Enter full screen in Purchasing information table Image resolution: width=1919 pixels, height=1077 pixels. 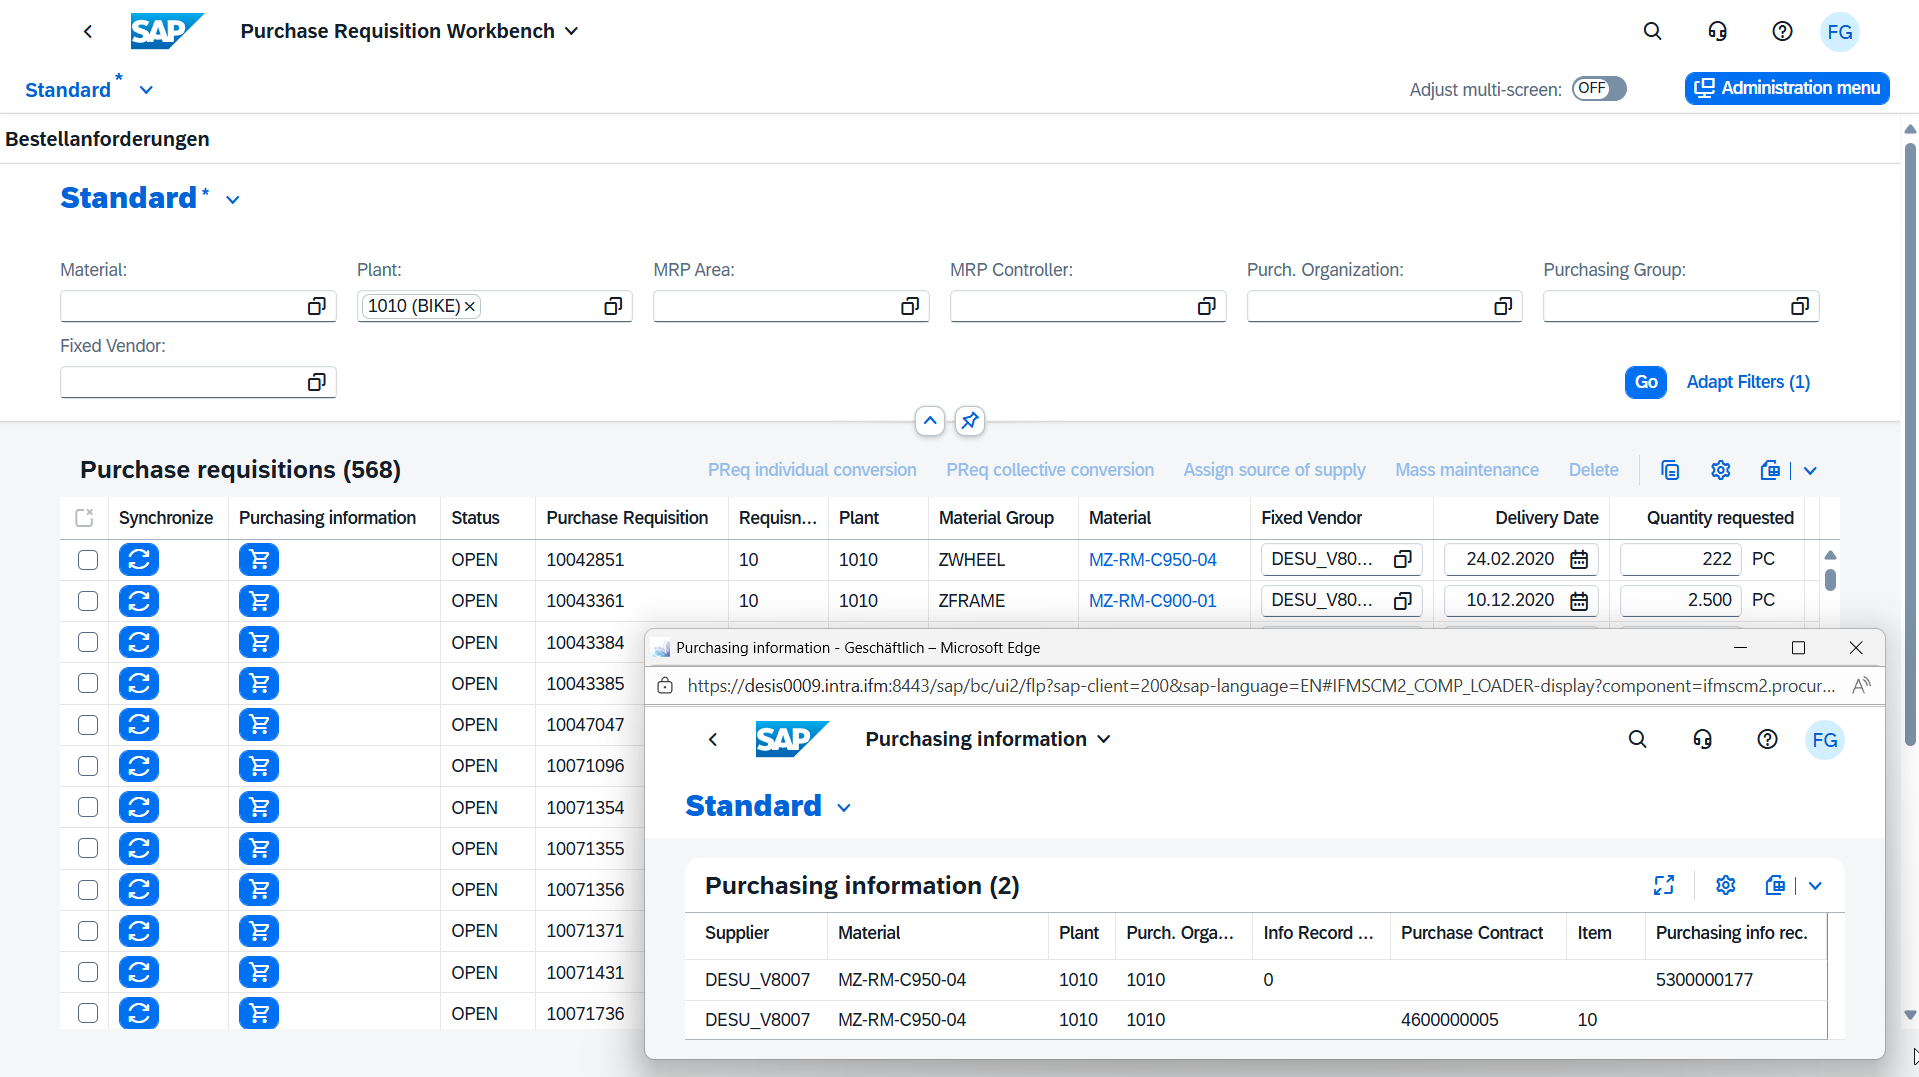[1664, 885]
